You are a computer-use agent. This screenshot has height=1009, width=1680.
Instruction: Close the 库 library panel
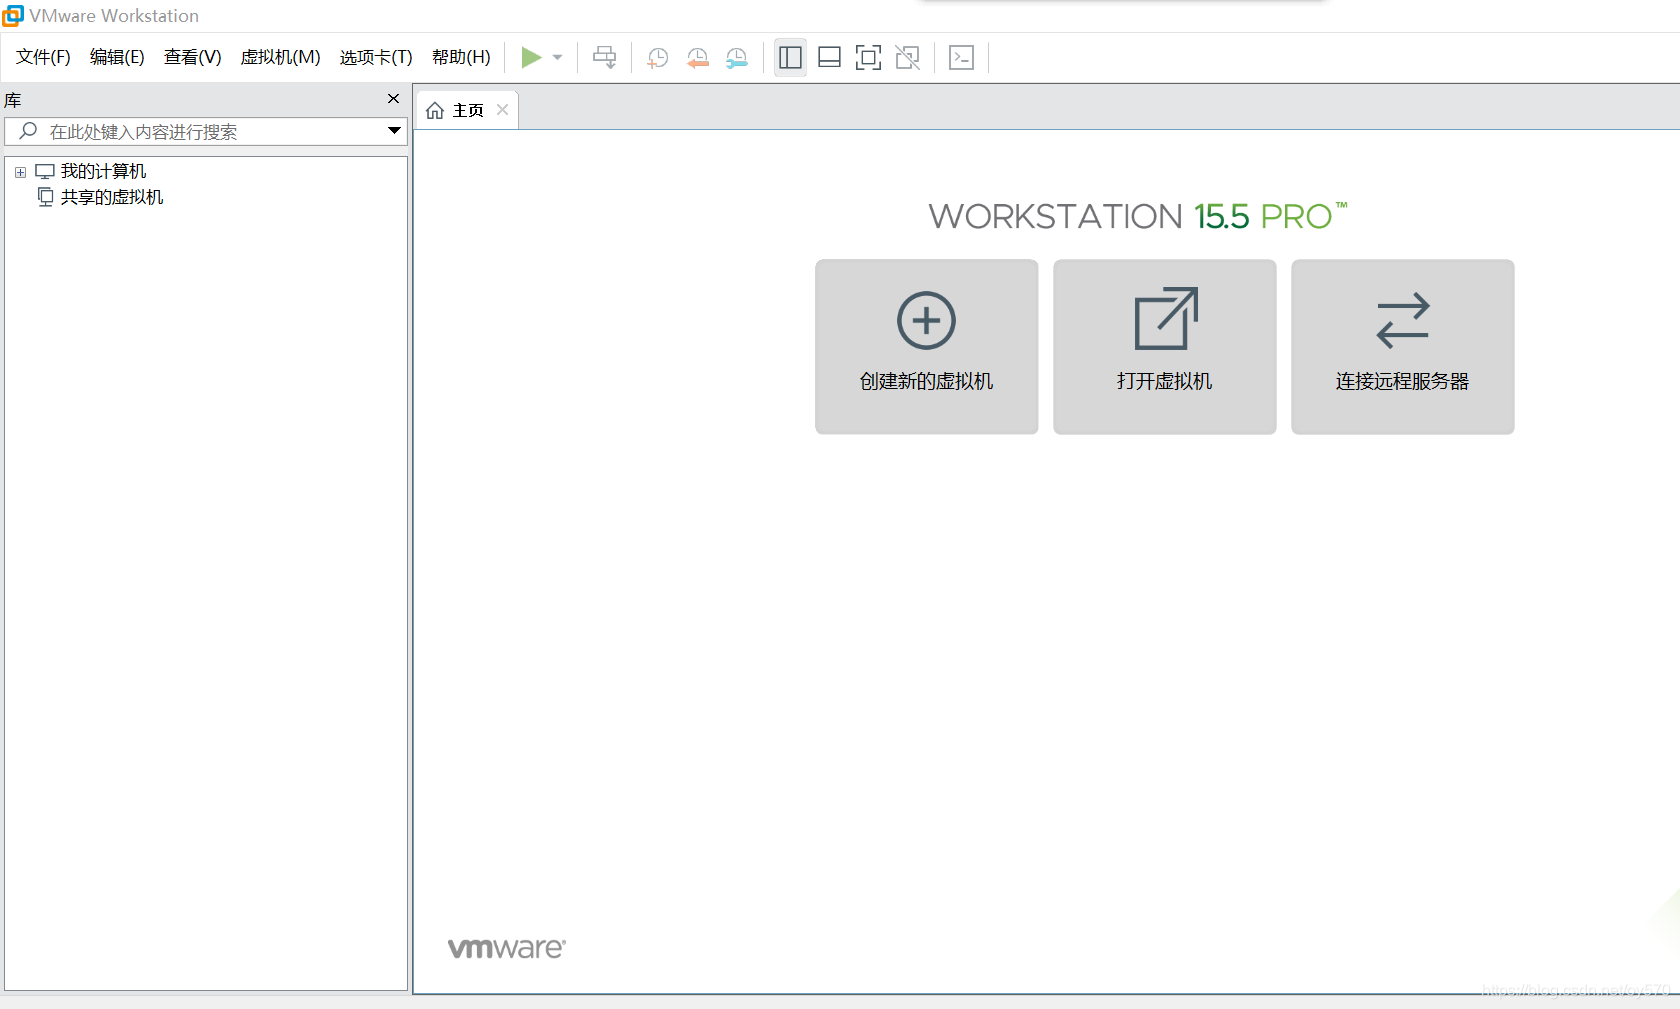pyautogui.click(x=393, y=98)
